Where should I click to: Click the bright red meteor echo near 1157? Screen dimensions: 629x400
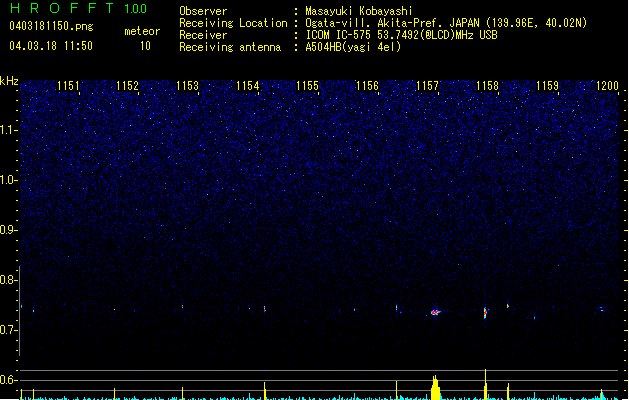tap(436, 312)
